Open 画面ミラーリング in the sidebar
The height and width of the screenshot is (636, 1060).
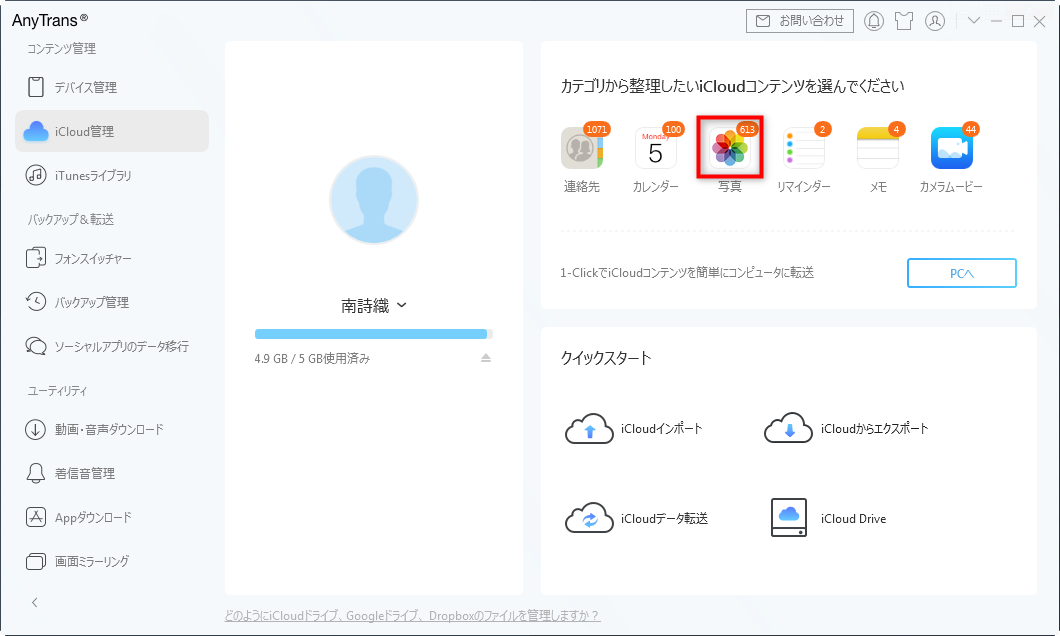pyautogui.click(x=112, y=561)
